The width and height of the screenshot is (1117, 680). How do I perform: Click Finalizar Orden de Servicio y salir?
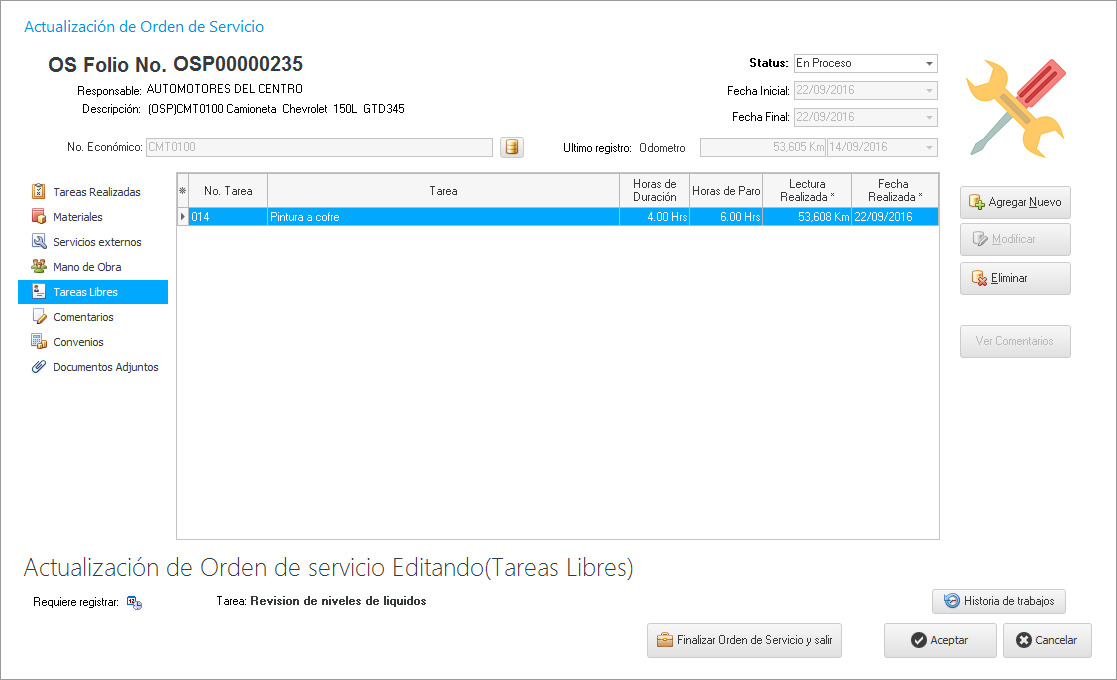coord(744,640)
